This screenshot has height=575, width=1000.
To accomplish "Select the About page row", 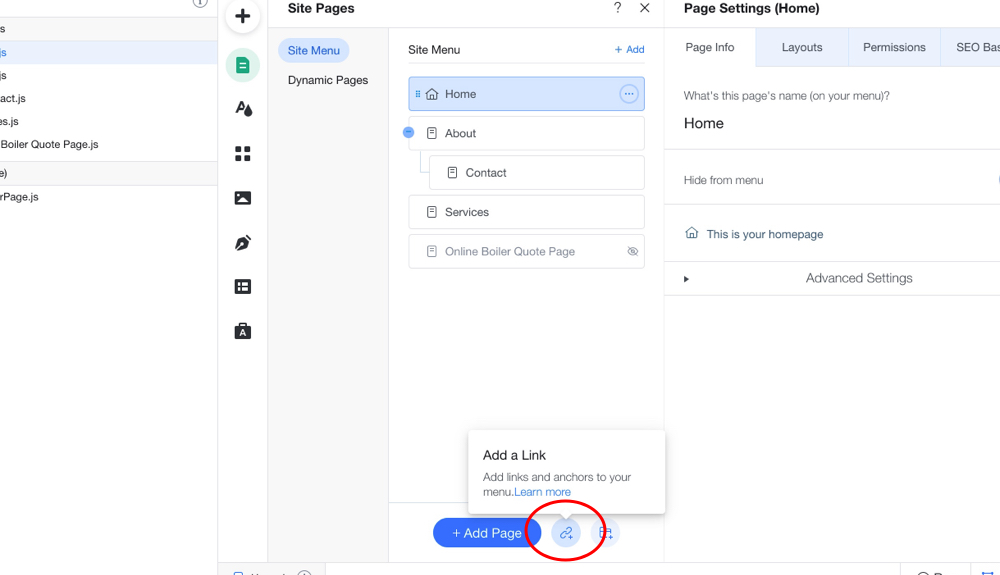I will point(526,133).
